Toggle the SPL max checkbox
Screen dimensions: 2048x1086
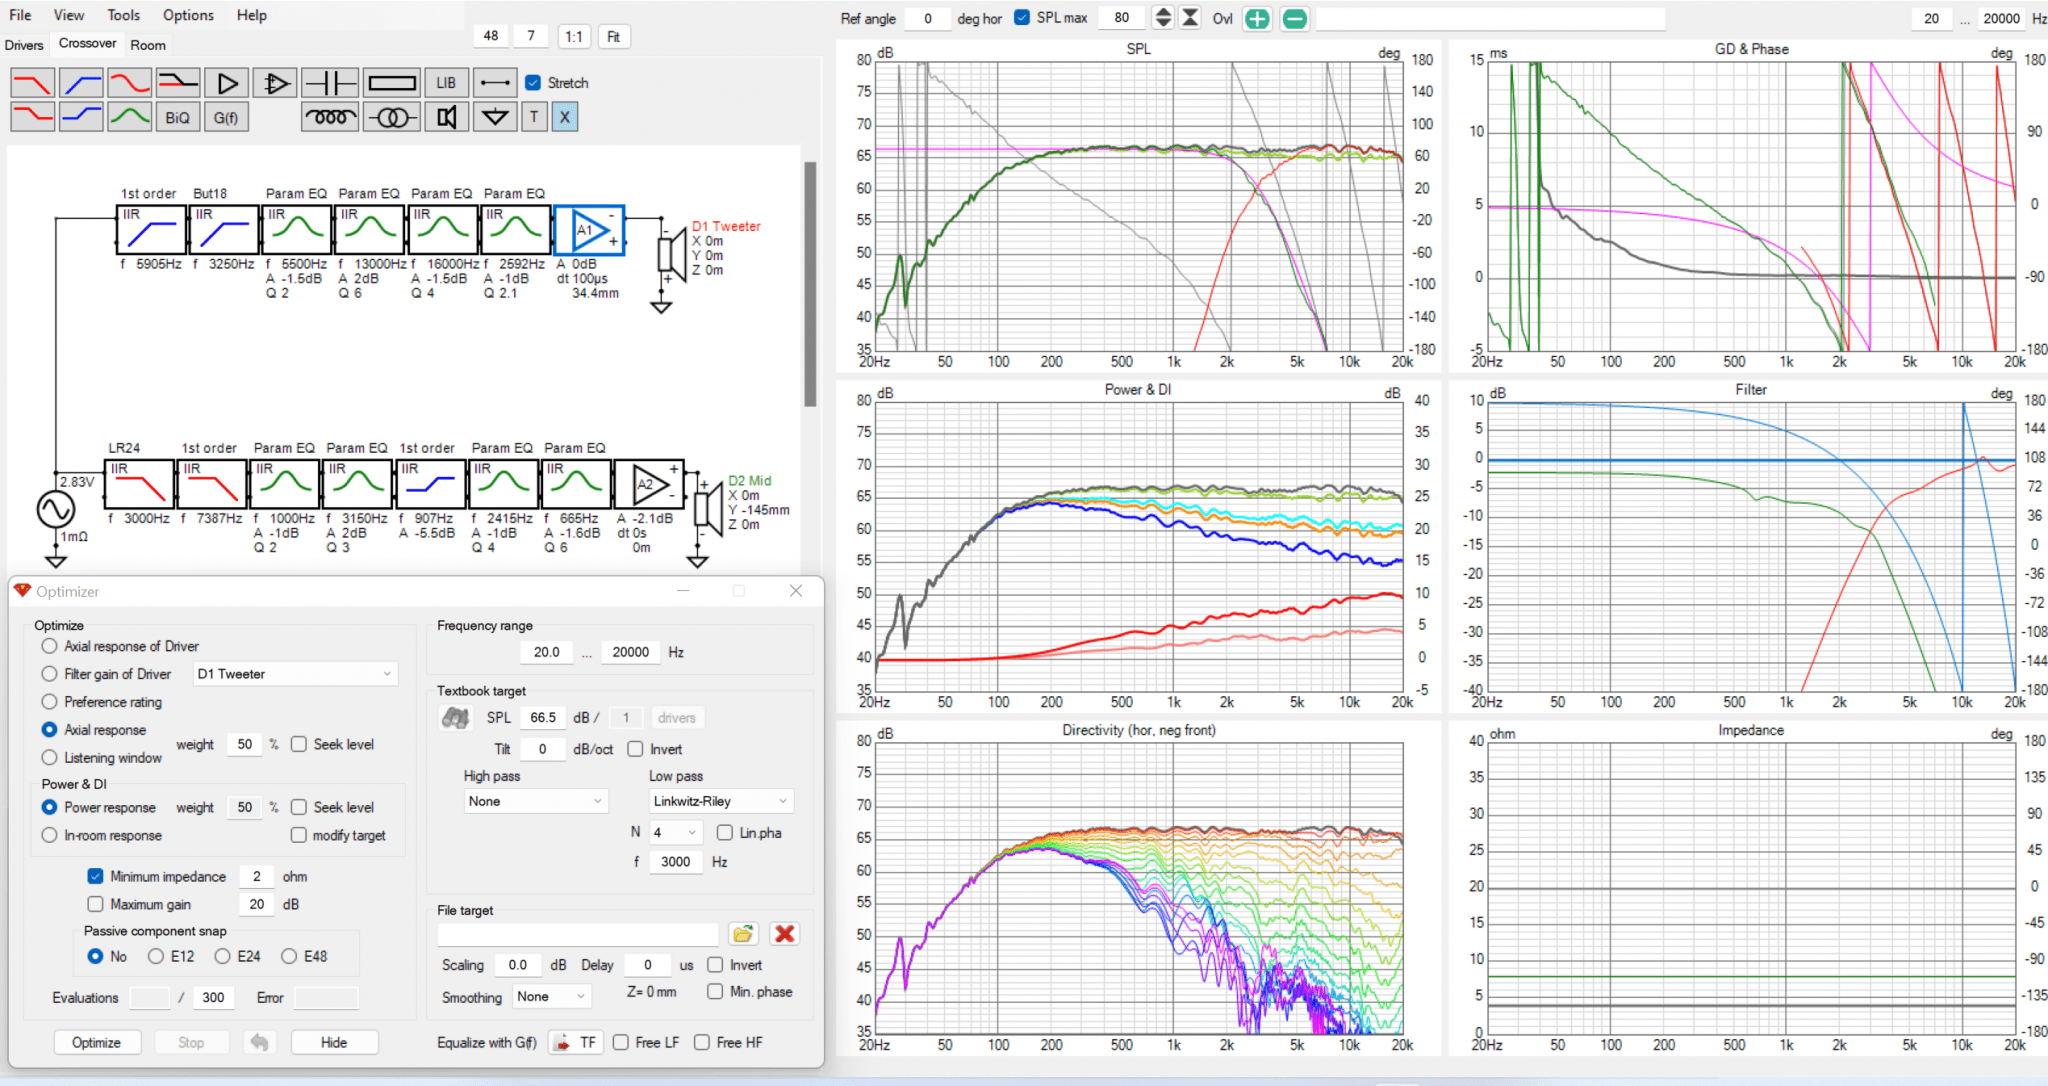click(x=1022, y=17)
